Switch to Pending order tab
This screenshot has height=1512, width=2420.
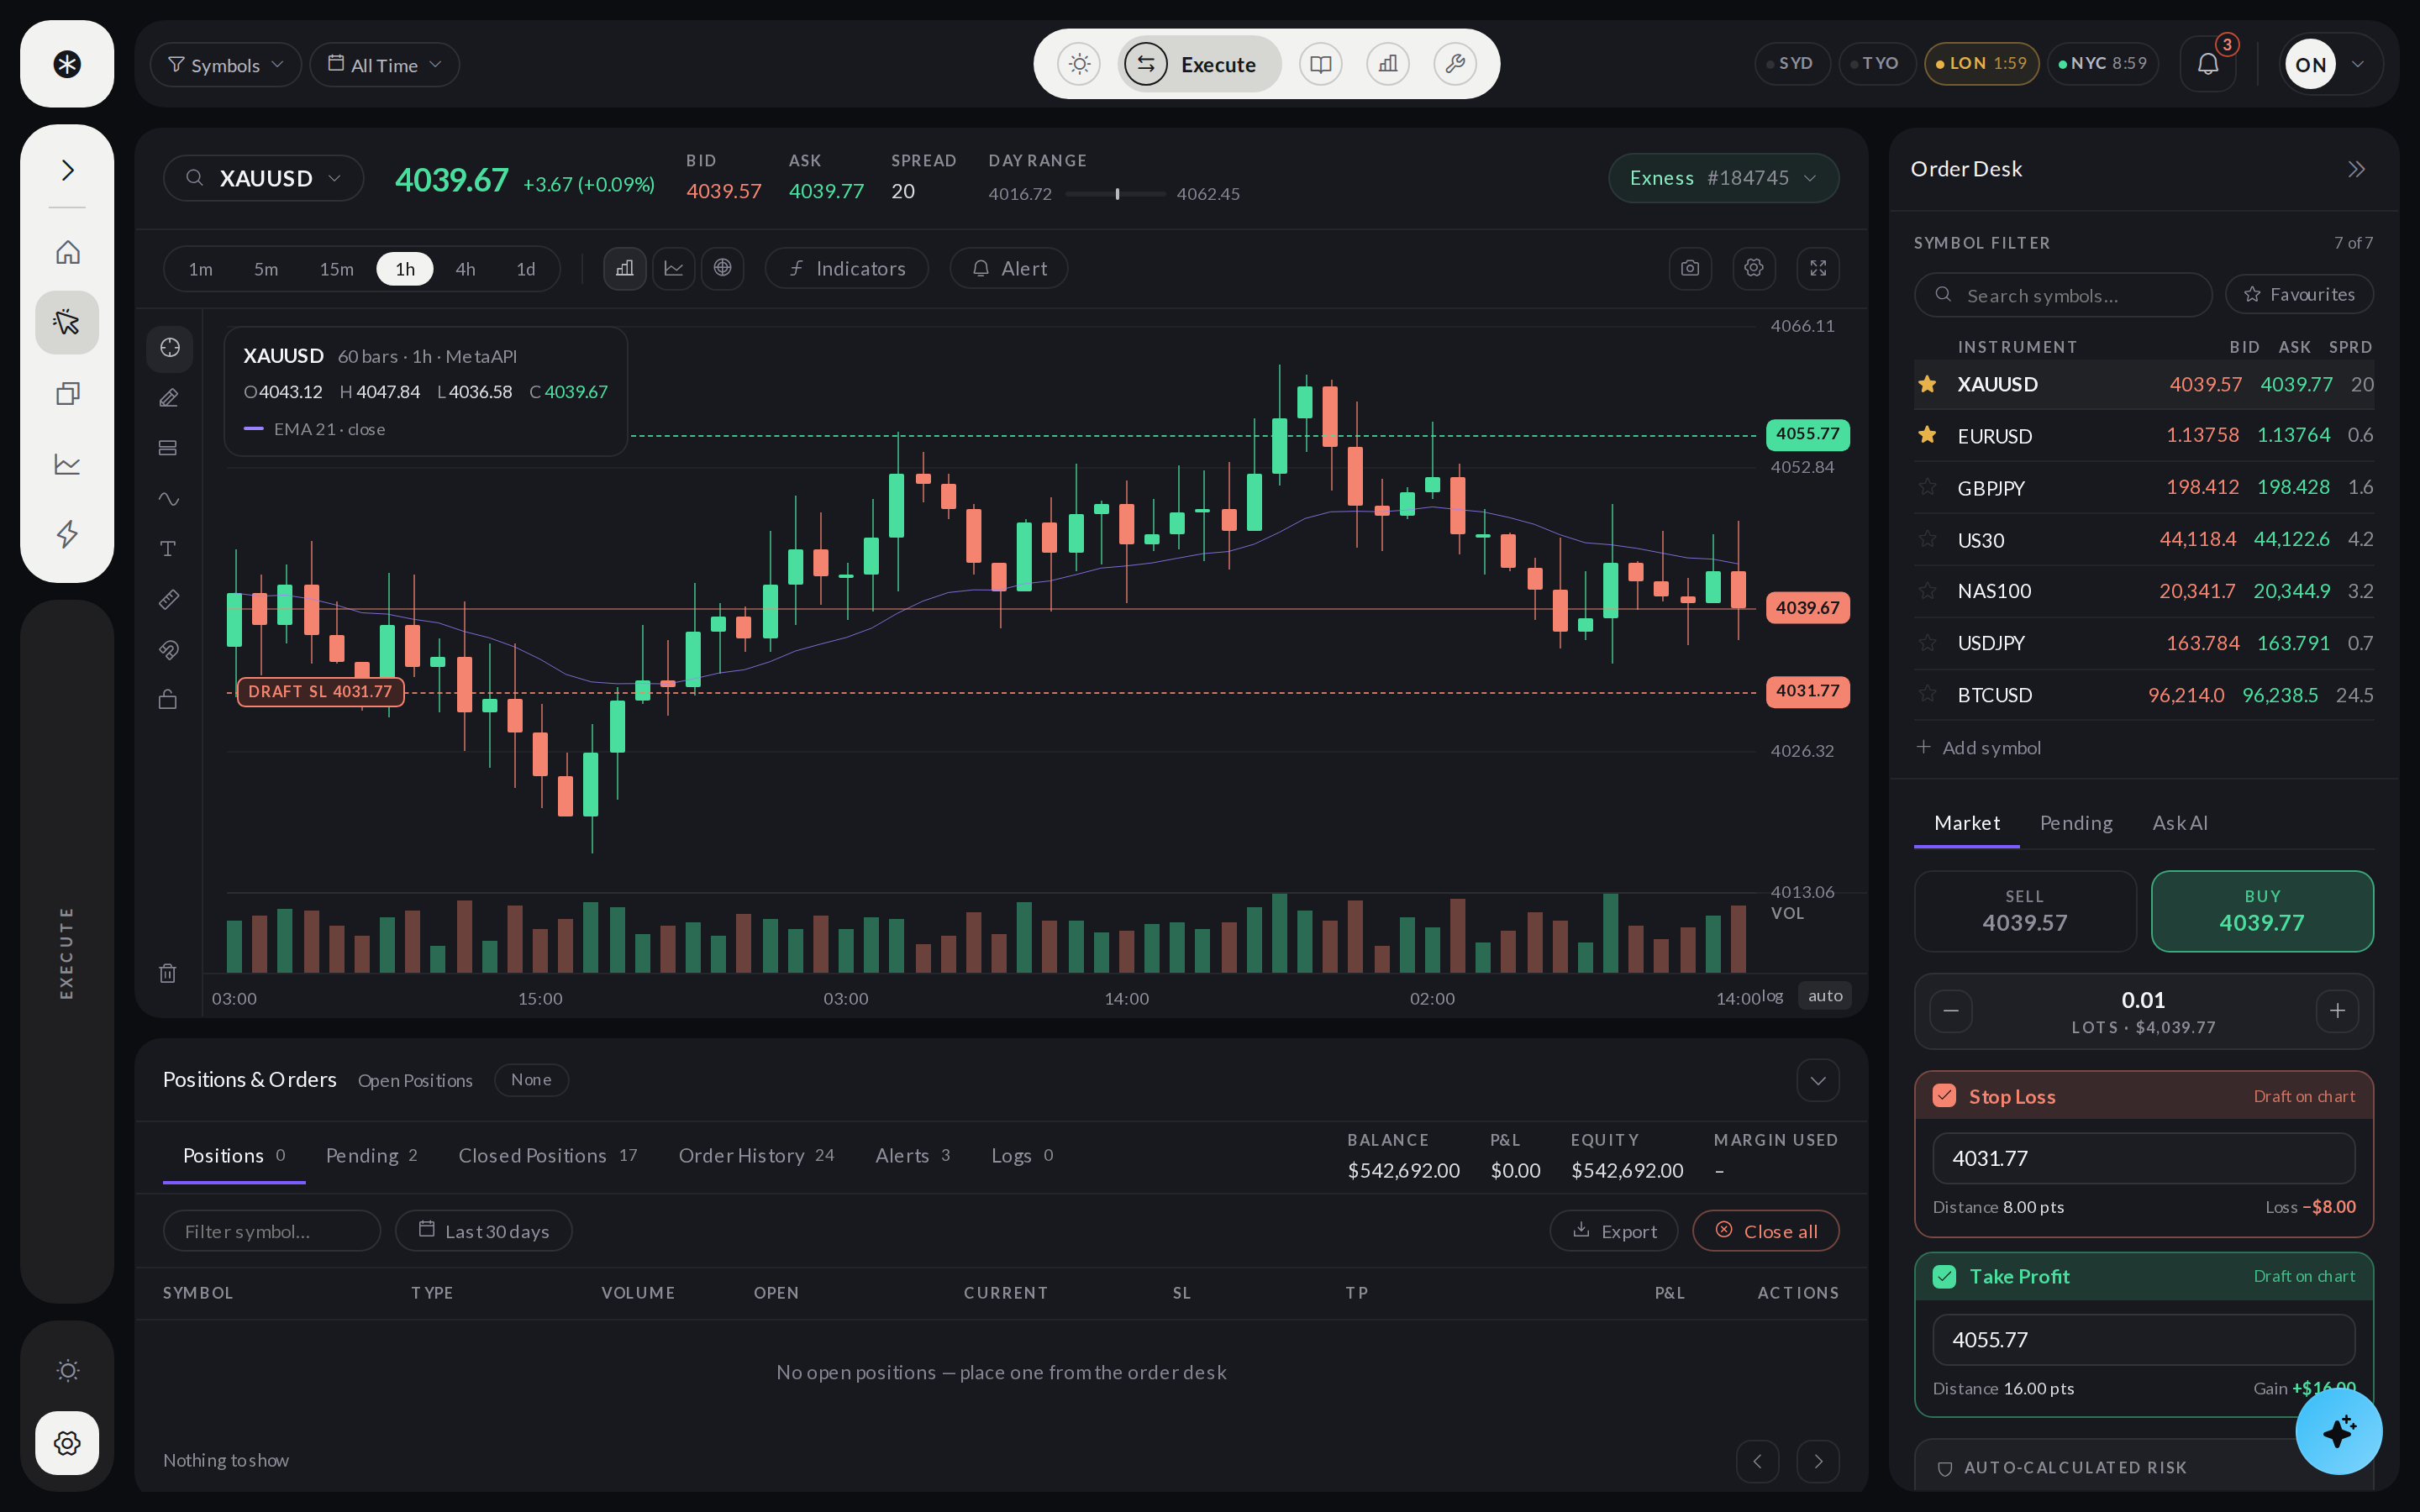click(2076, 823)
